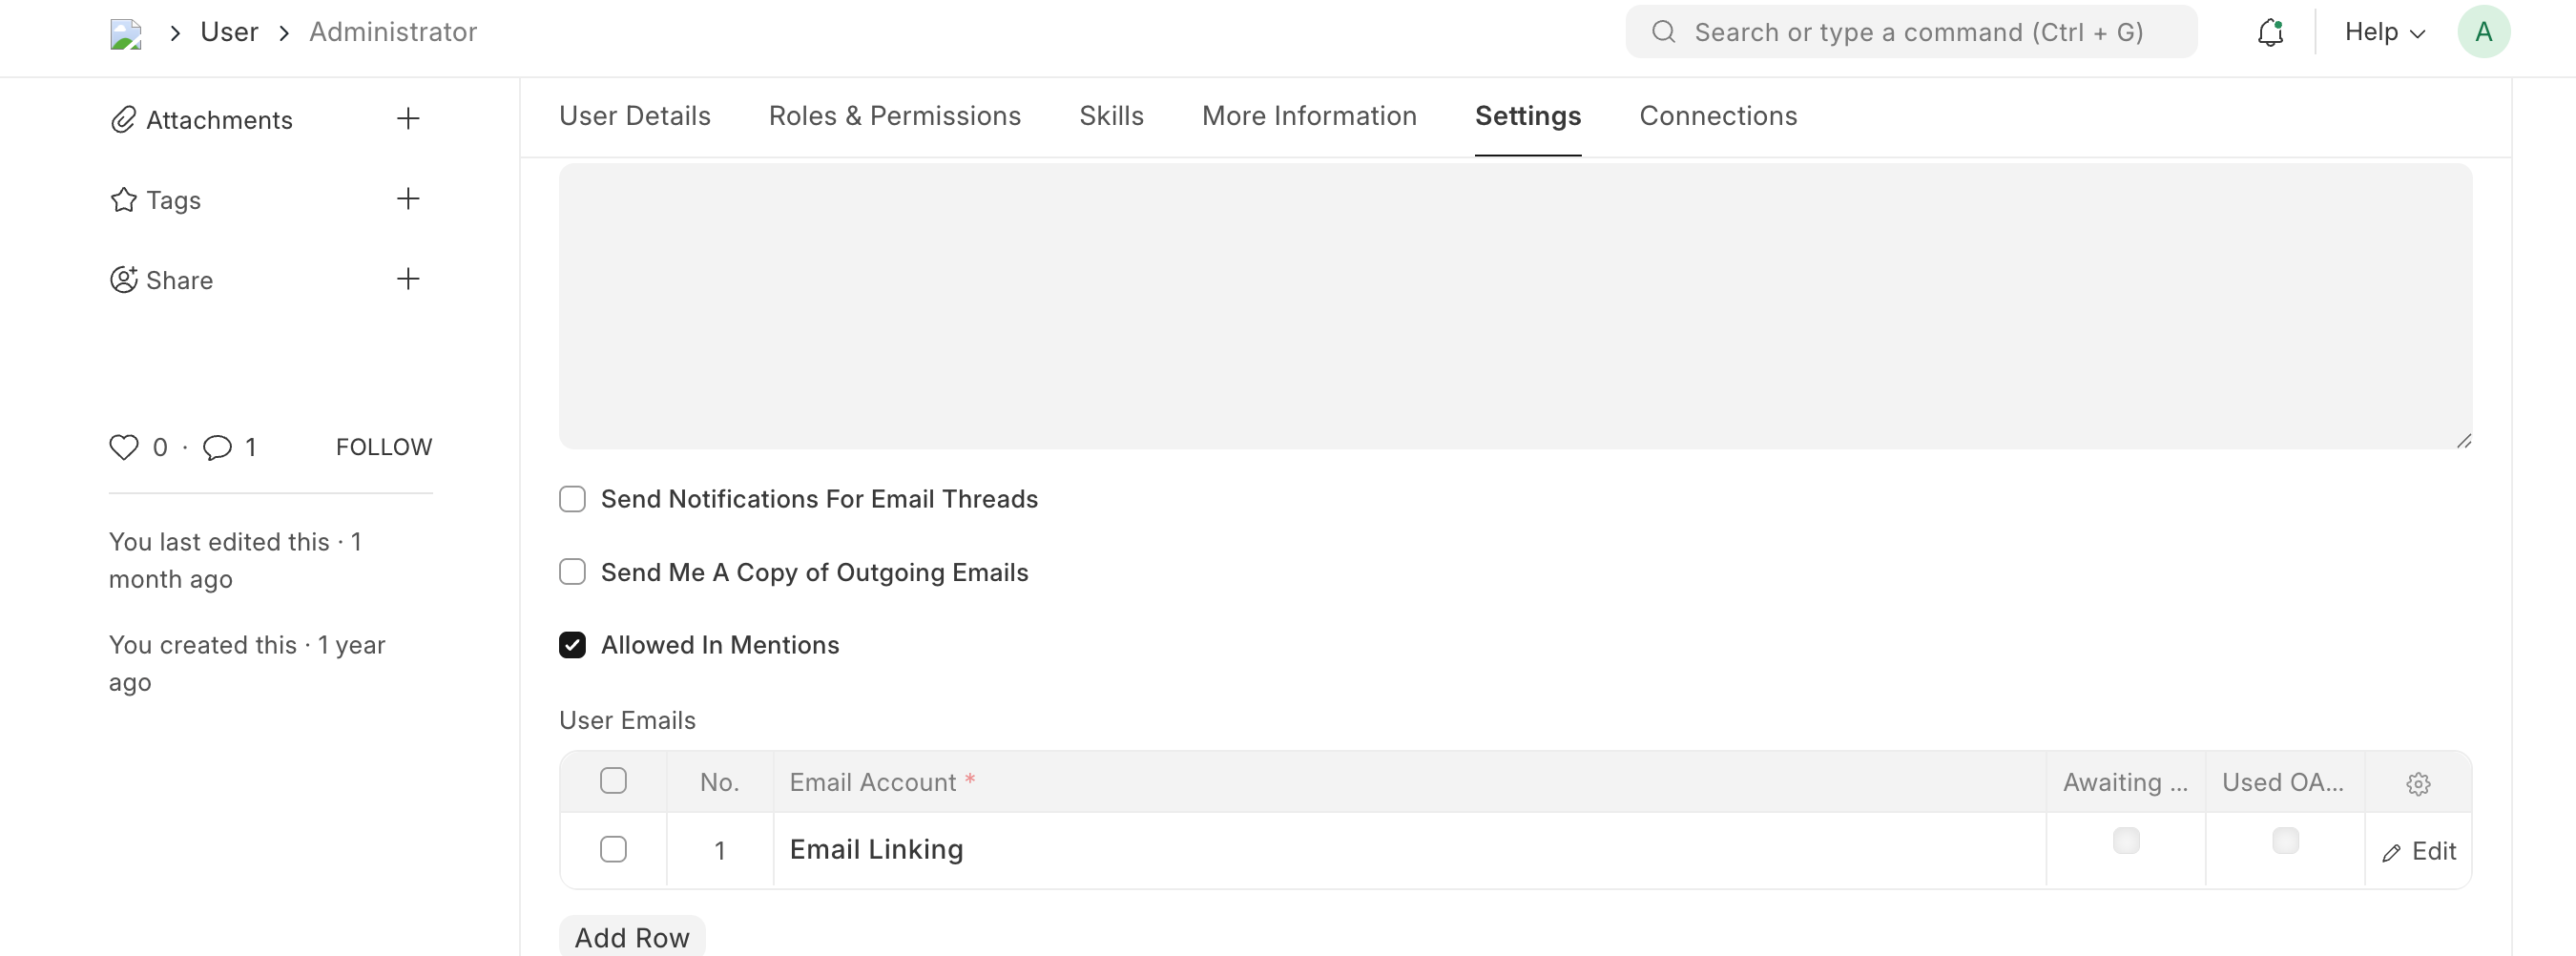This screenshot has width=2576, height=956.
Task: Uncheck Allowed In Mentions
Action: coord(572,645)
